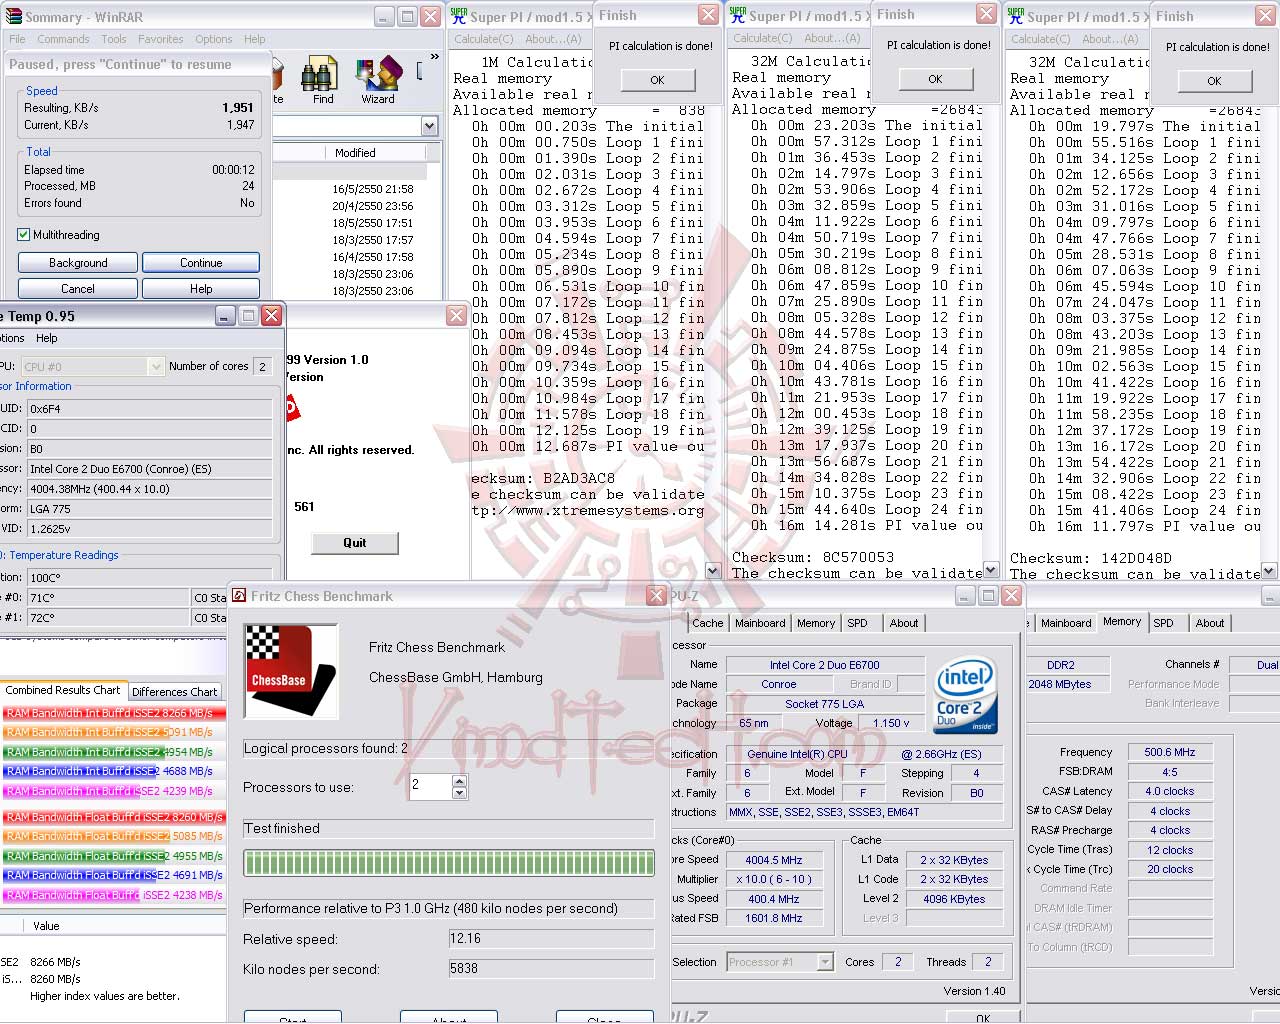Open the WinRAR address bar dropdown
Screen dimensions: 1280x1024
point(429,126)
